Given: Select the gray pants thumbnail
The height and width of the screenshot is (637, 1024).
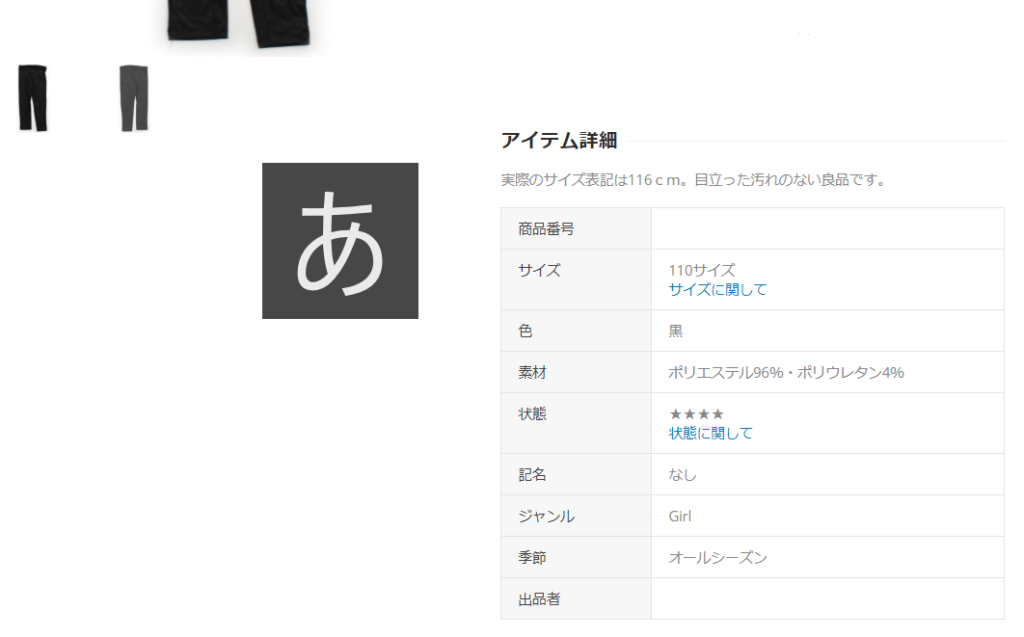Looking at the screenshot, I should click(x=133, y=97).
